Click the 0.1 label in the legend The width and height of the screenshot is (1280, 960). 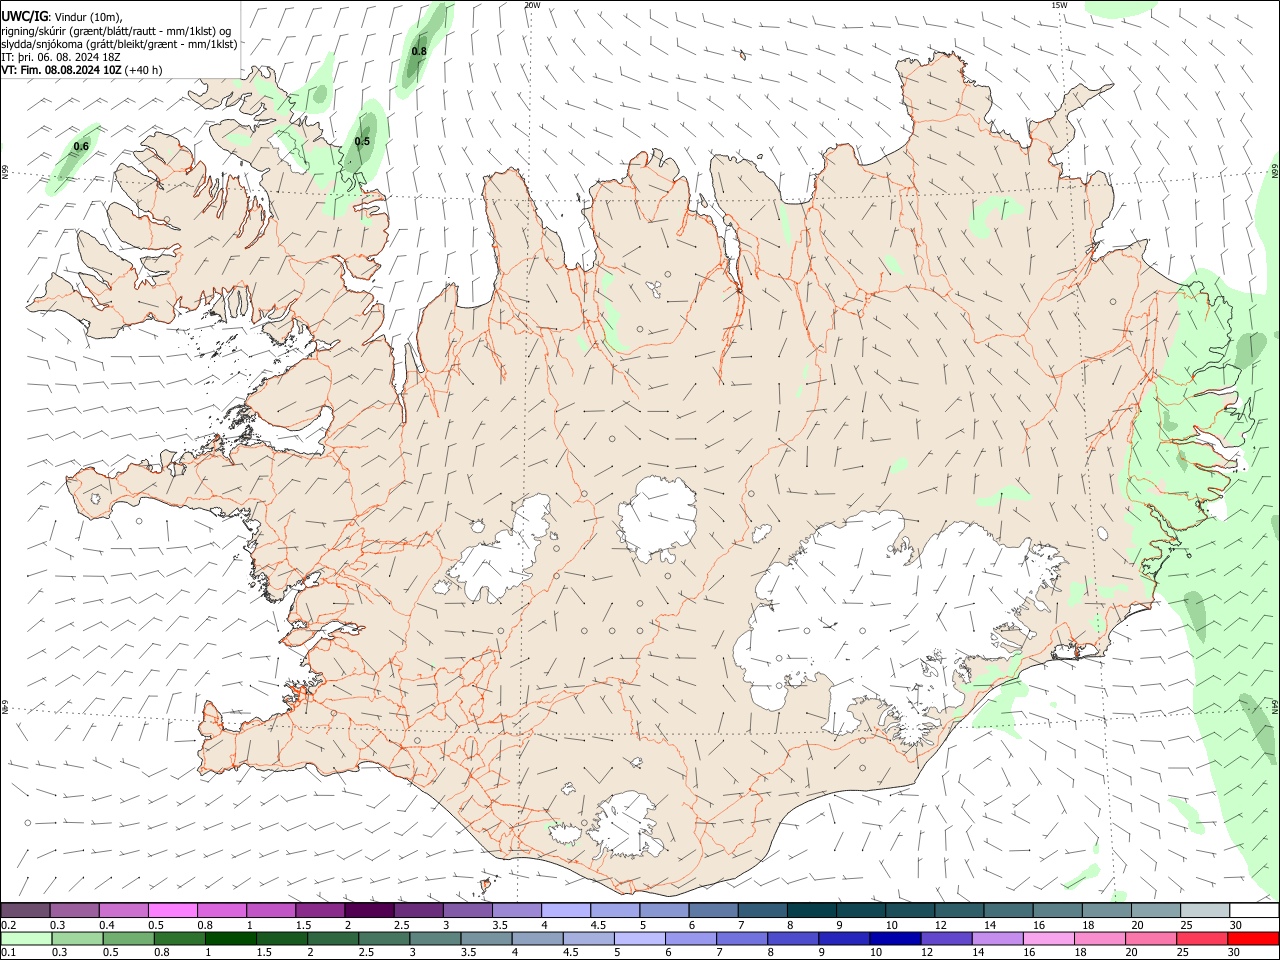pyautogui.click(x=9, y=952)
